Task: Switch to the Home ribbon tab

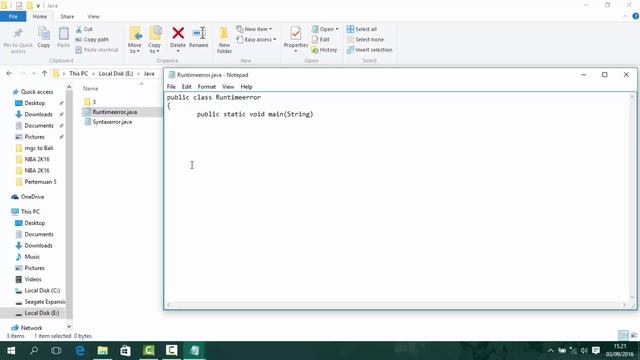Action: (x=40, y=16)
